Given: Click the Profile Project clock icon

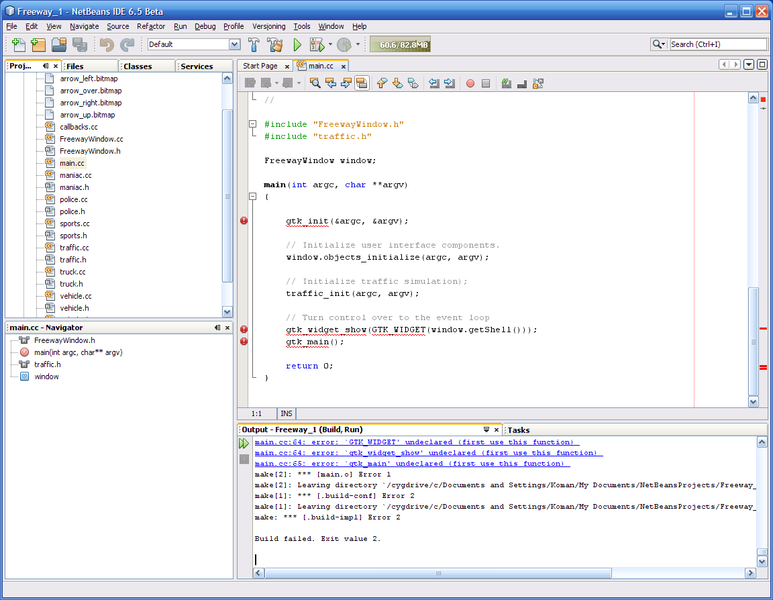Looking at the screenshot, I should tap(344, 45).
